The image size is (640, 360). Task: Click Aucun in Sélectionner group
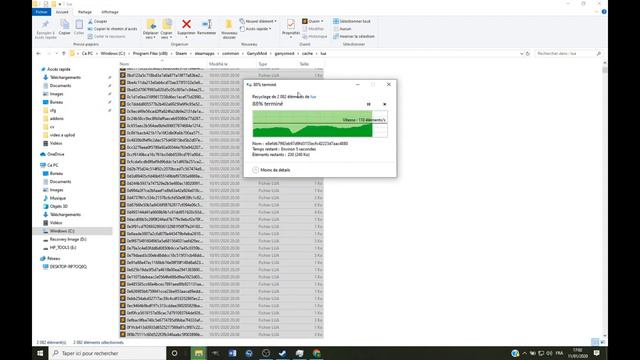pos(342,29)
